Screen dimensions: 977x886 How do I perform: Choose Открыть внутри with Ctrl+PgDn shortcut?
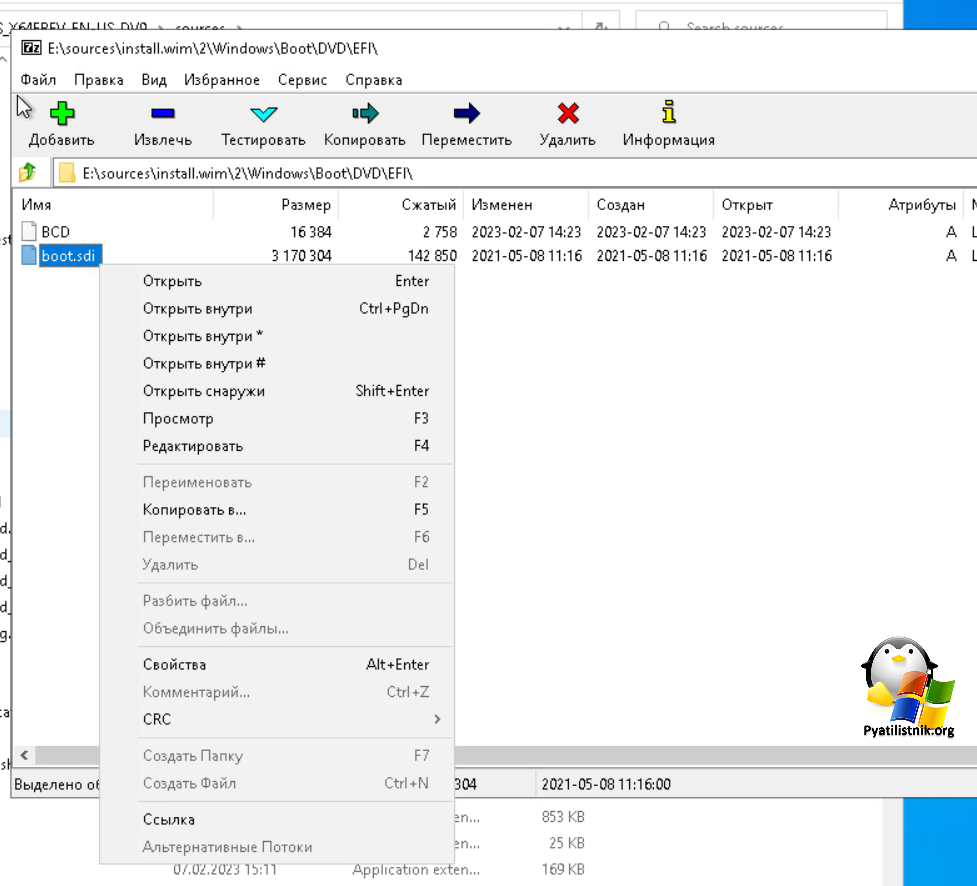click(276, 308)
